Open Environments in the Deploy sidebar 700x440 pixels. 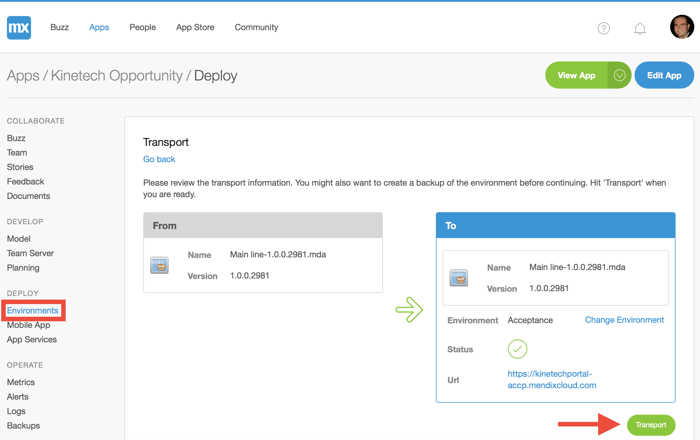tap(33, 310)
